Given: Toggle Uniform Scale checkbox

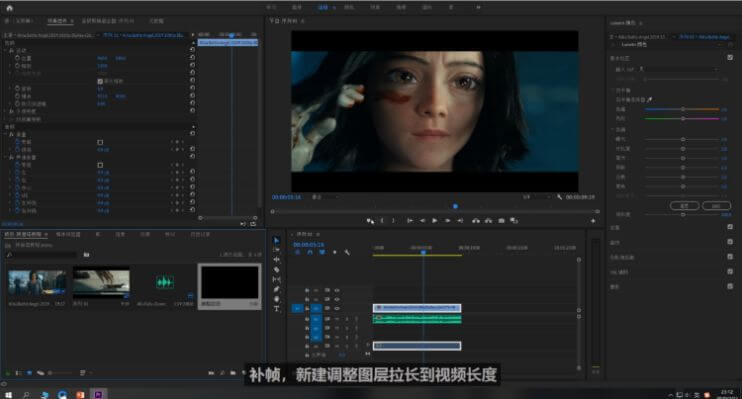Looking at the screenshot, I should pyautogui.click(x=100, y=81).
